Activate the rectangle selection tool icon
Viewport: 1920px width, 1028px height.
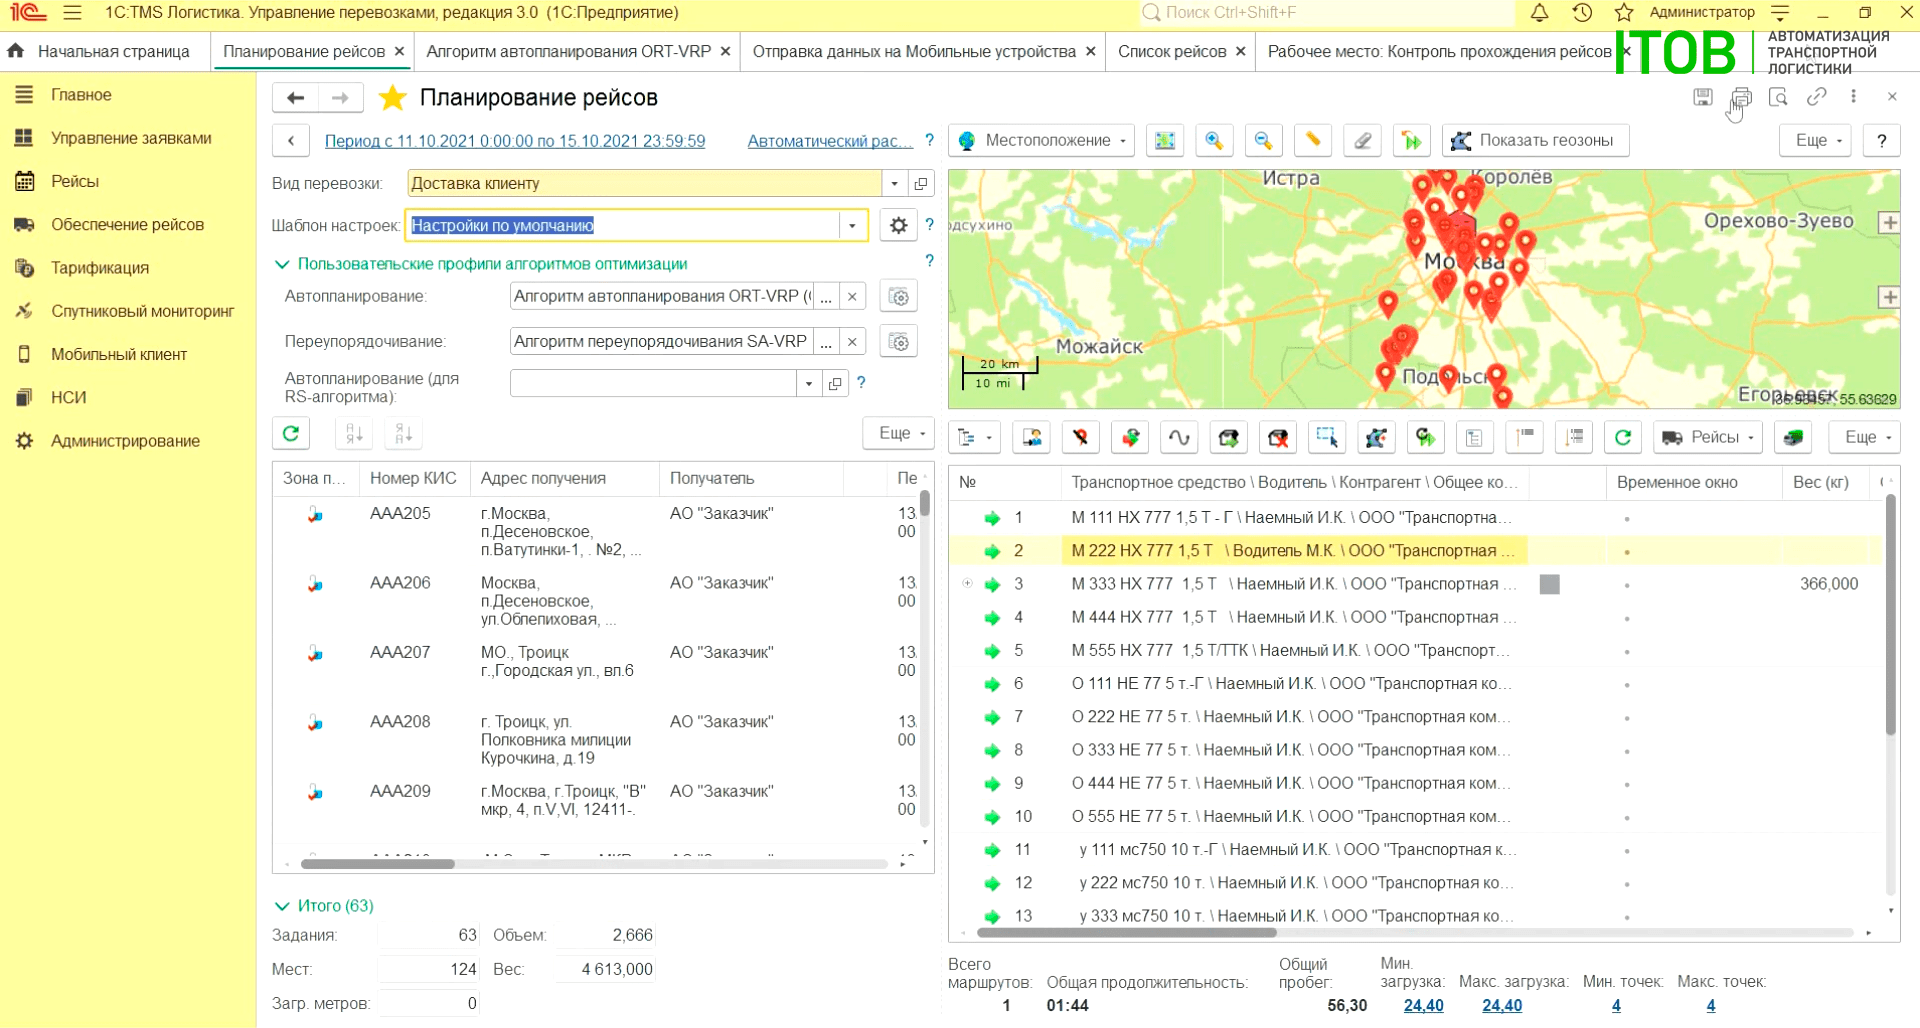(x=1327, y=437)
